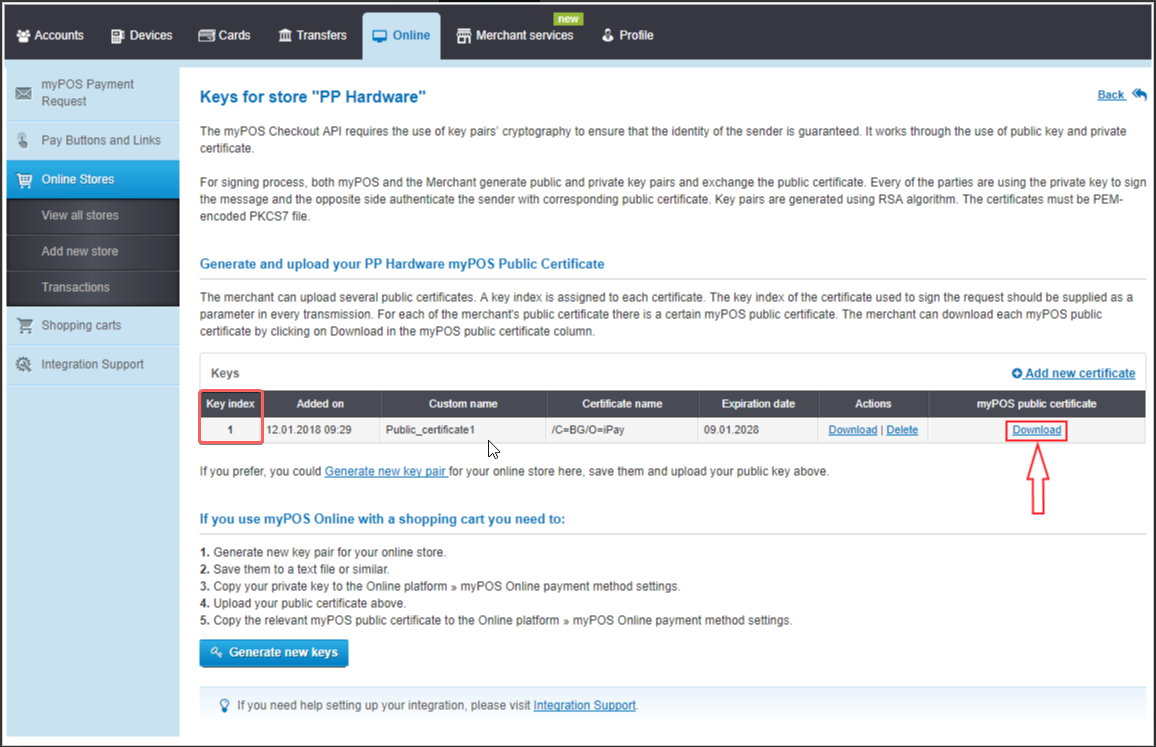The image size is (1156, 747).
Task: Open the Devices tab
Action: pyautogui.click(x=142, y=35)
